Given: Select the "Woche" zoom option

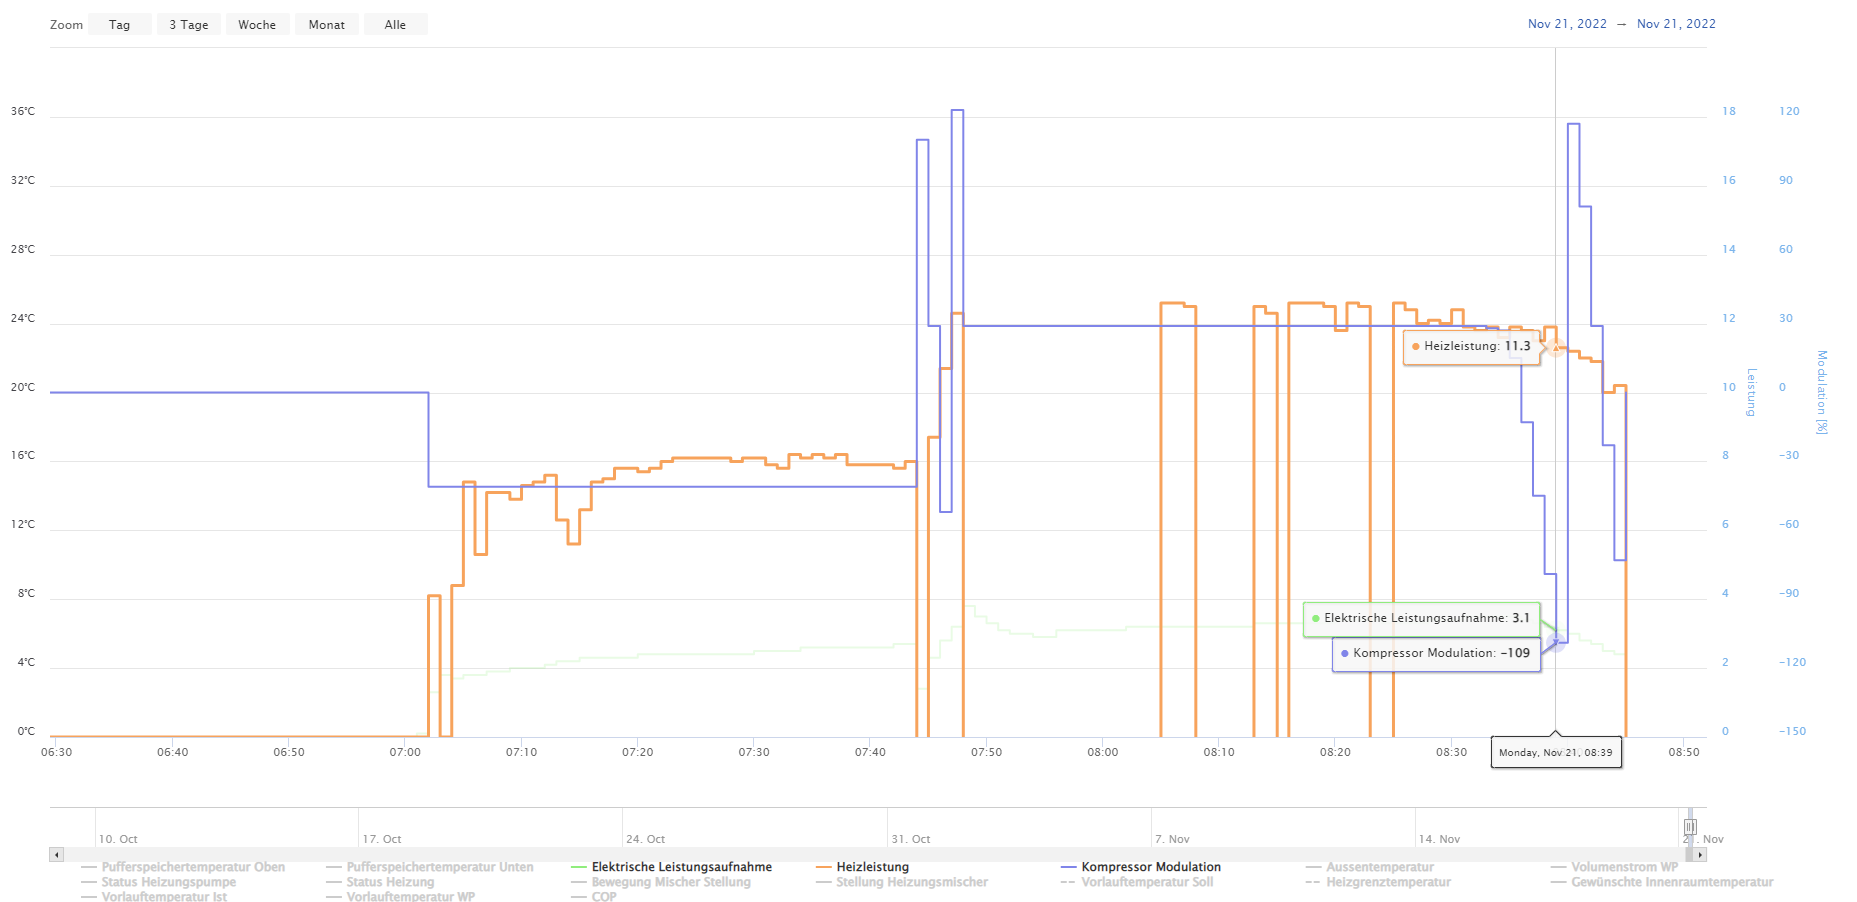Looking at the screenshot, I should click(257, 24).
